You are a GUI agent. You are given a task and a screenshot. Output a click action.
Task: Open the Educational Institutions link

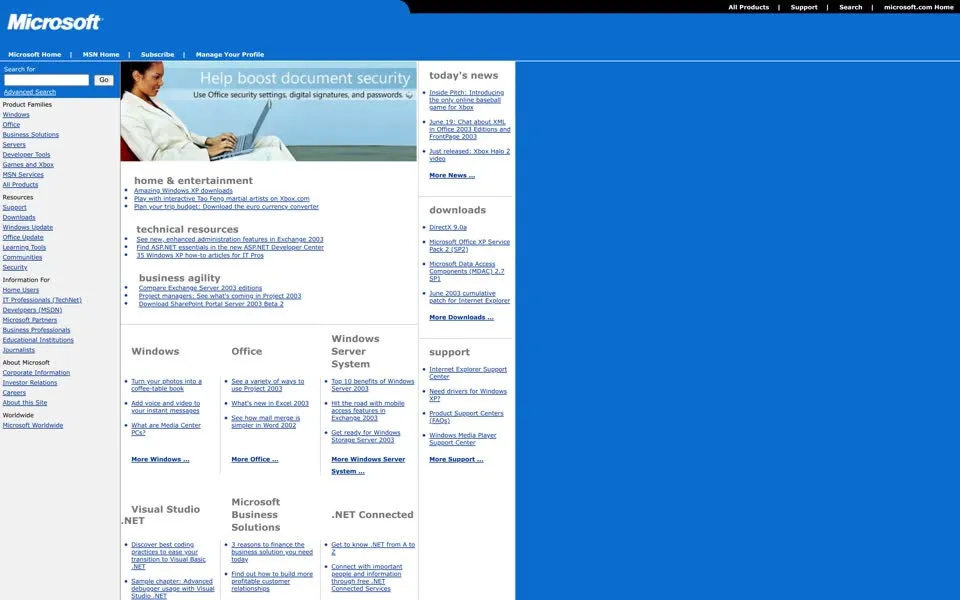(38, 340)
